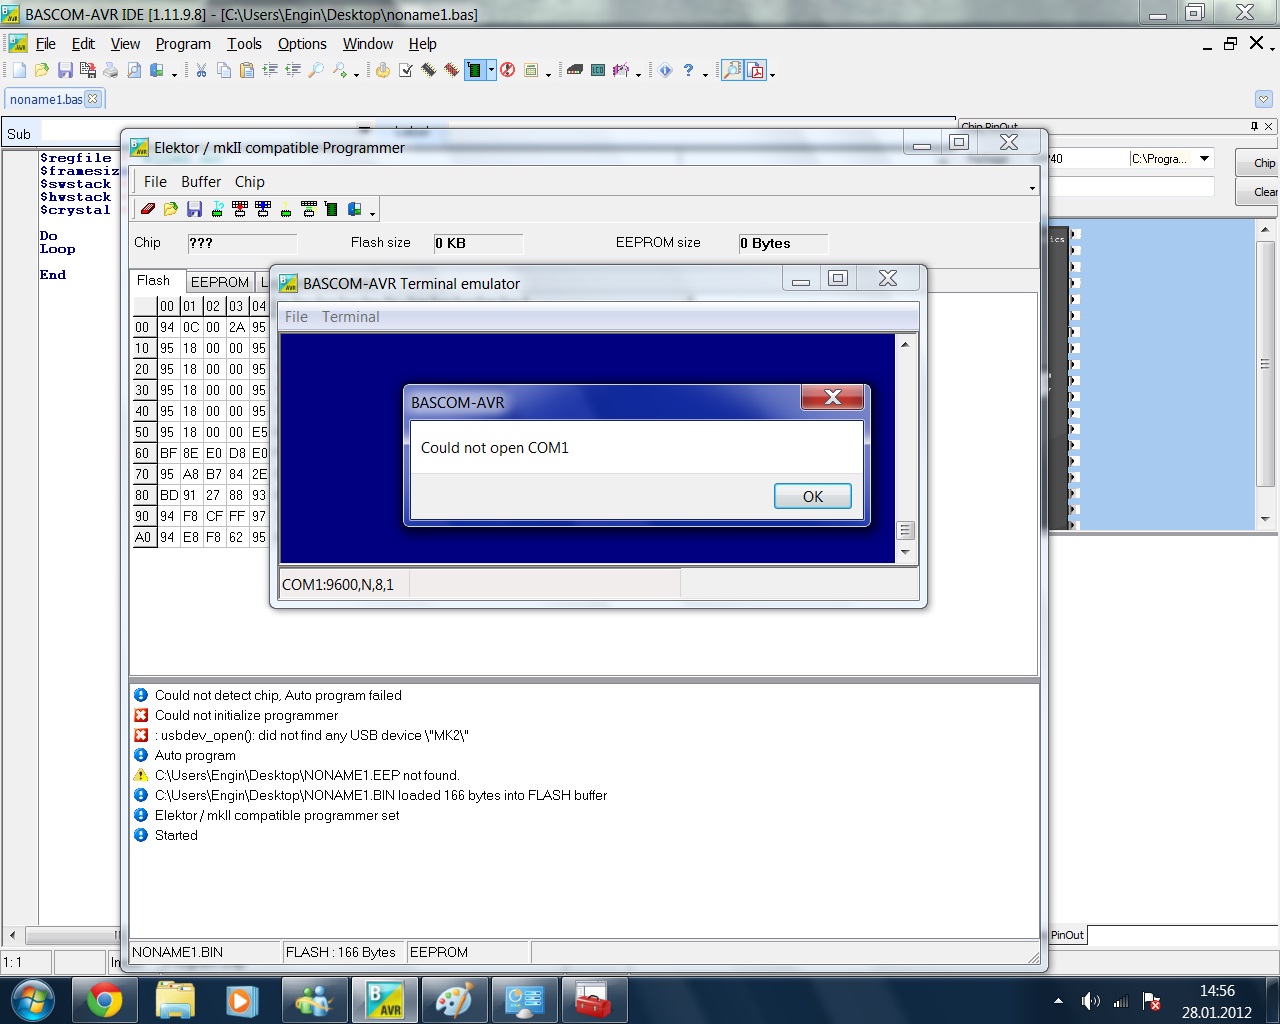This screenshot has width=1280, height=1024.
Task: Click the volume icon in system tray
Action: [x=1090, y=1001]
